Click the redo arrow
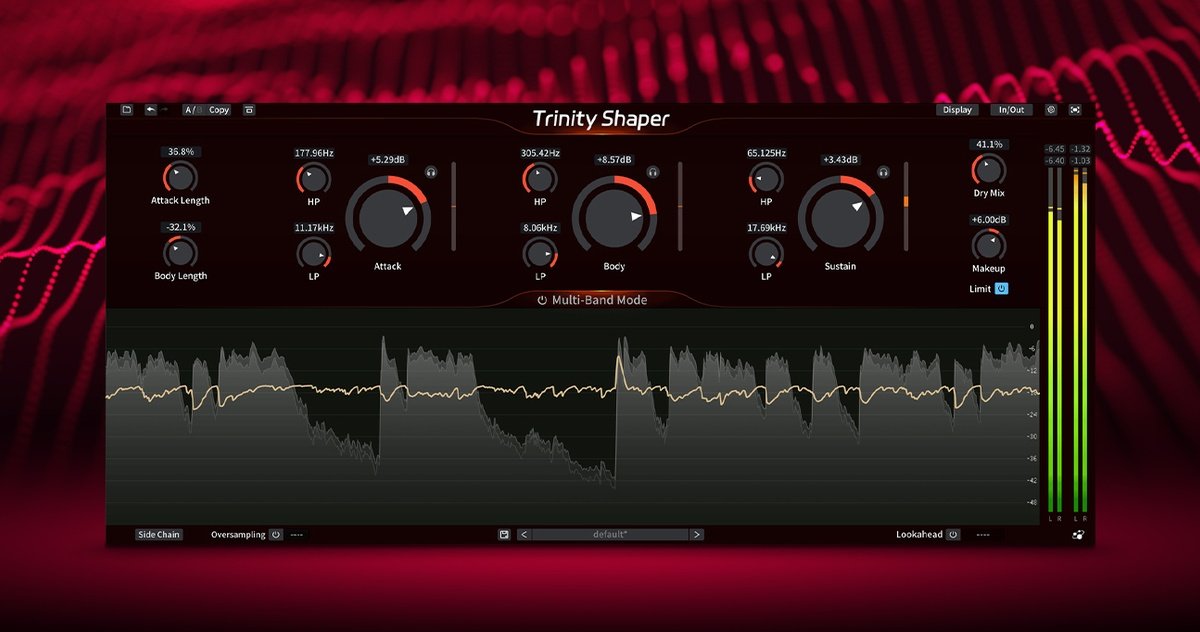 tap(164, 110)
